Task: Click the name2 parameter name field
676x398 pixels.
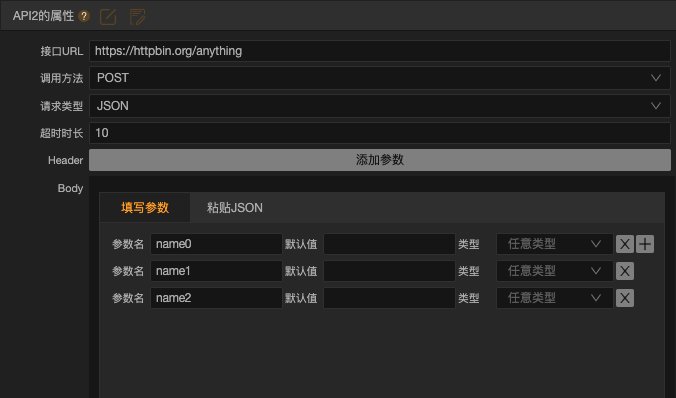Action: tap(216, 298)
